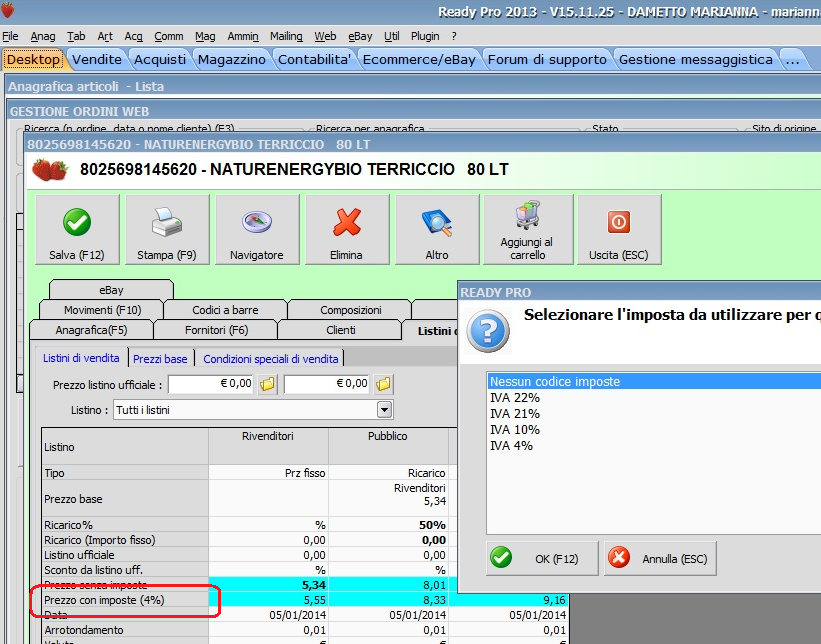Click the 50% Ricarico cell under Pubblico
Screen dimensions: 821x644
[388, 525]
